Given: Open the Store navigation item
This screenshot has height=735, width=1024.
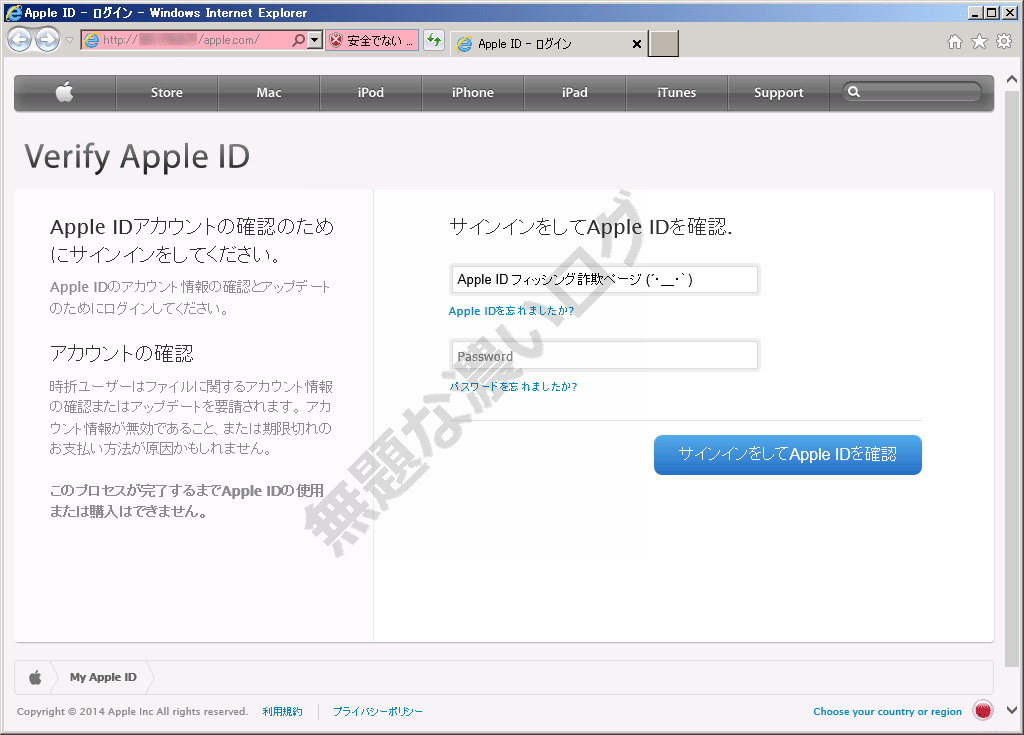Looking at the screenshot, I should click(x=167, y=92).
